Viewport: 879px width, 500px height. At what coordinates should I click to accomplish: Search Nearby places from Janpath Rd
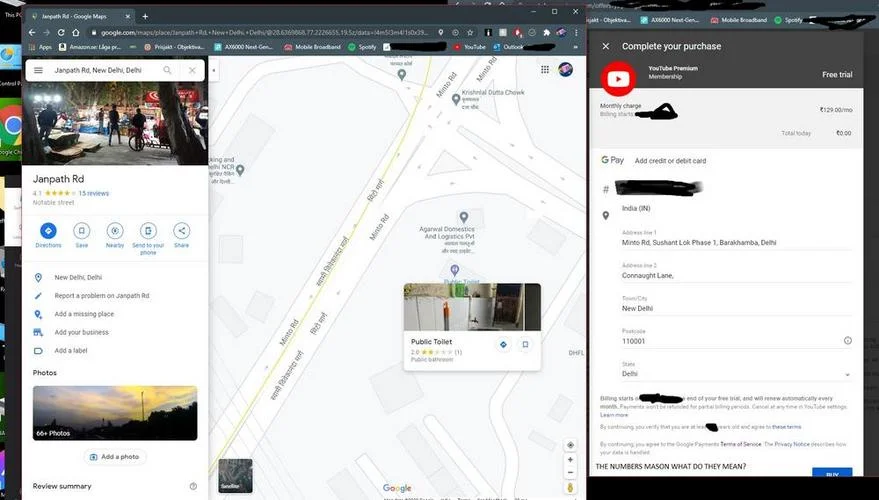(115, 235)
